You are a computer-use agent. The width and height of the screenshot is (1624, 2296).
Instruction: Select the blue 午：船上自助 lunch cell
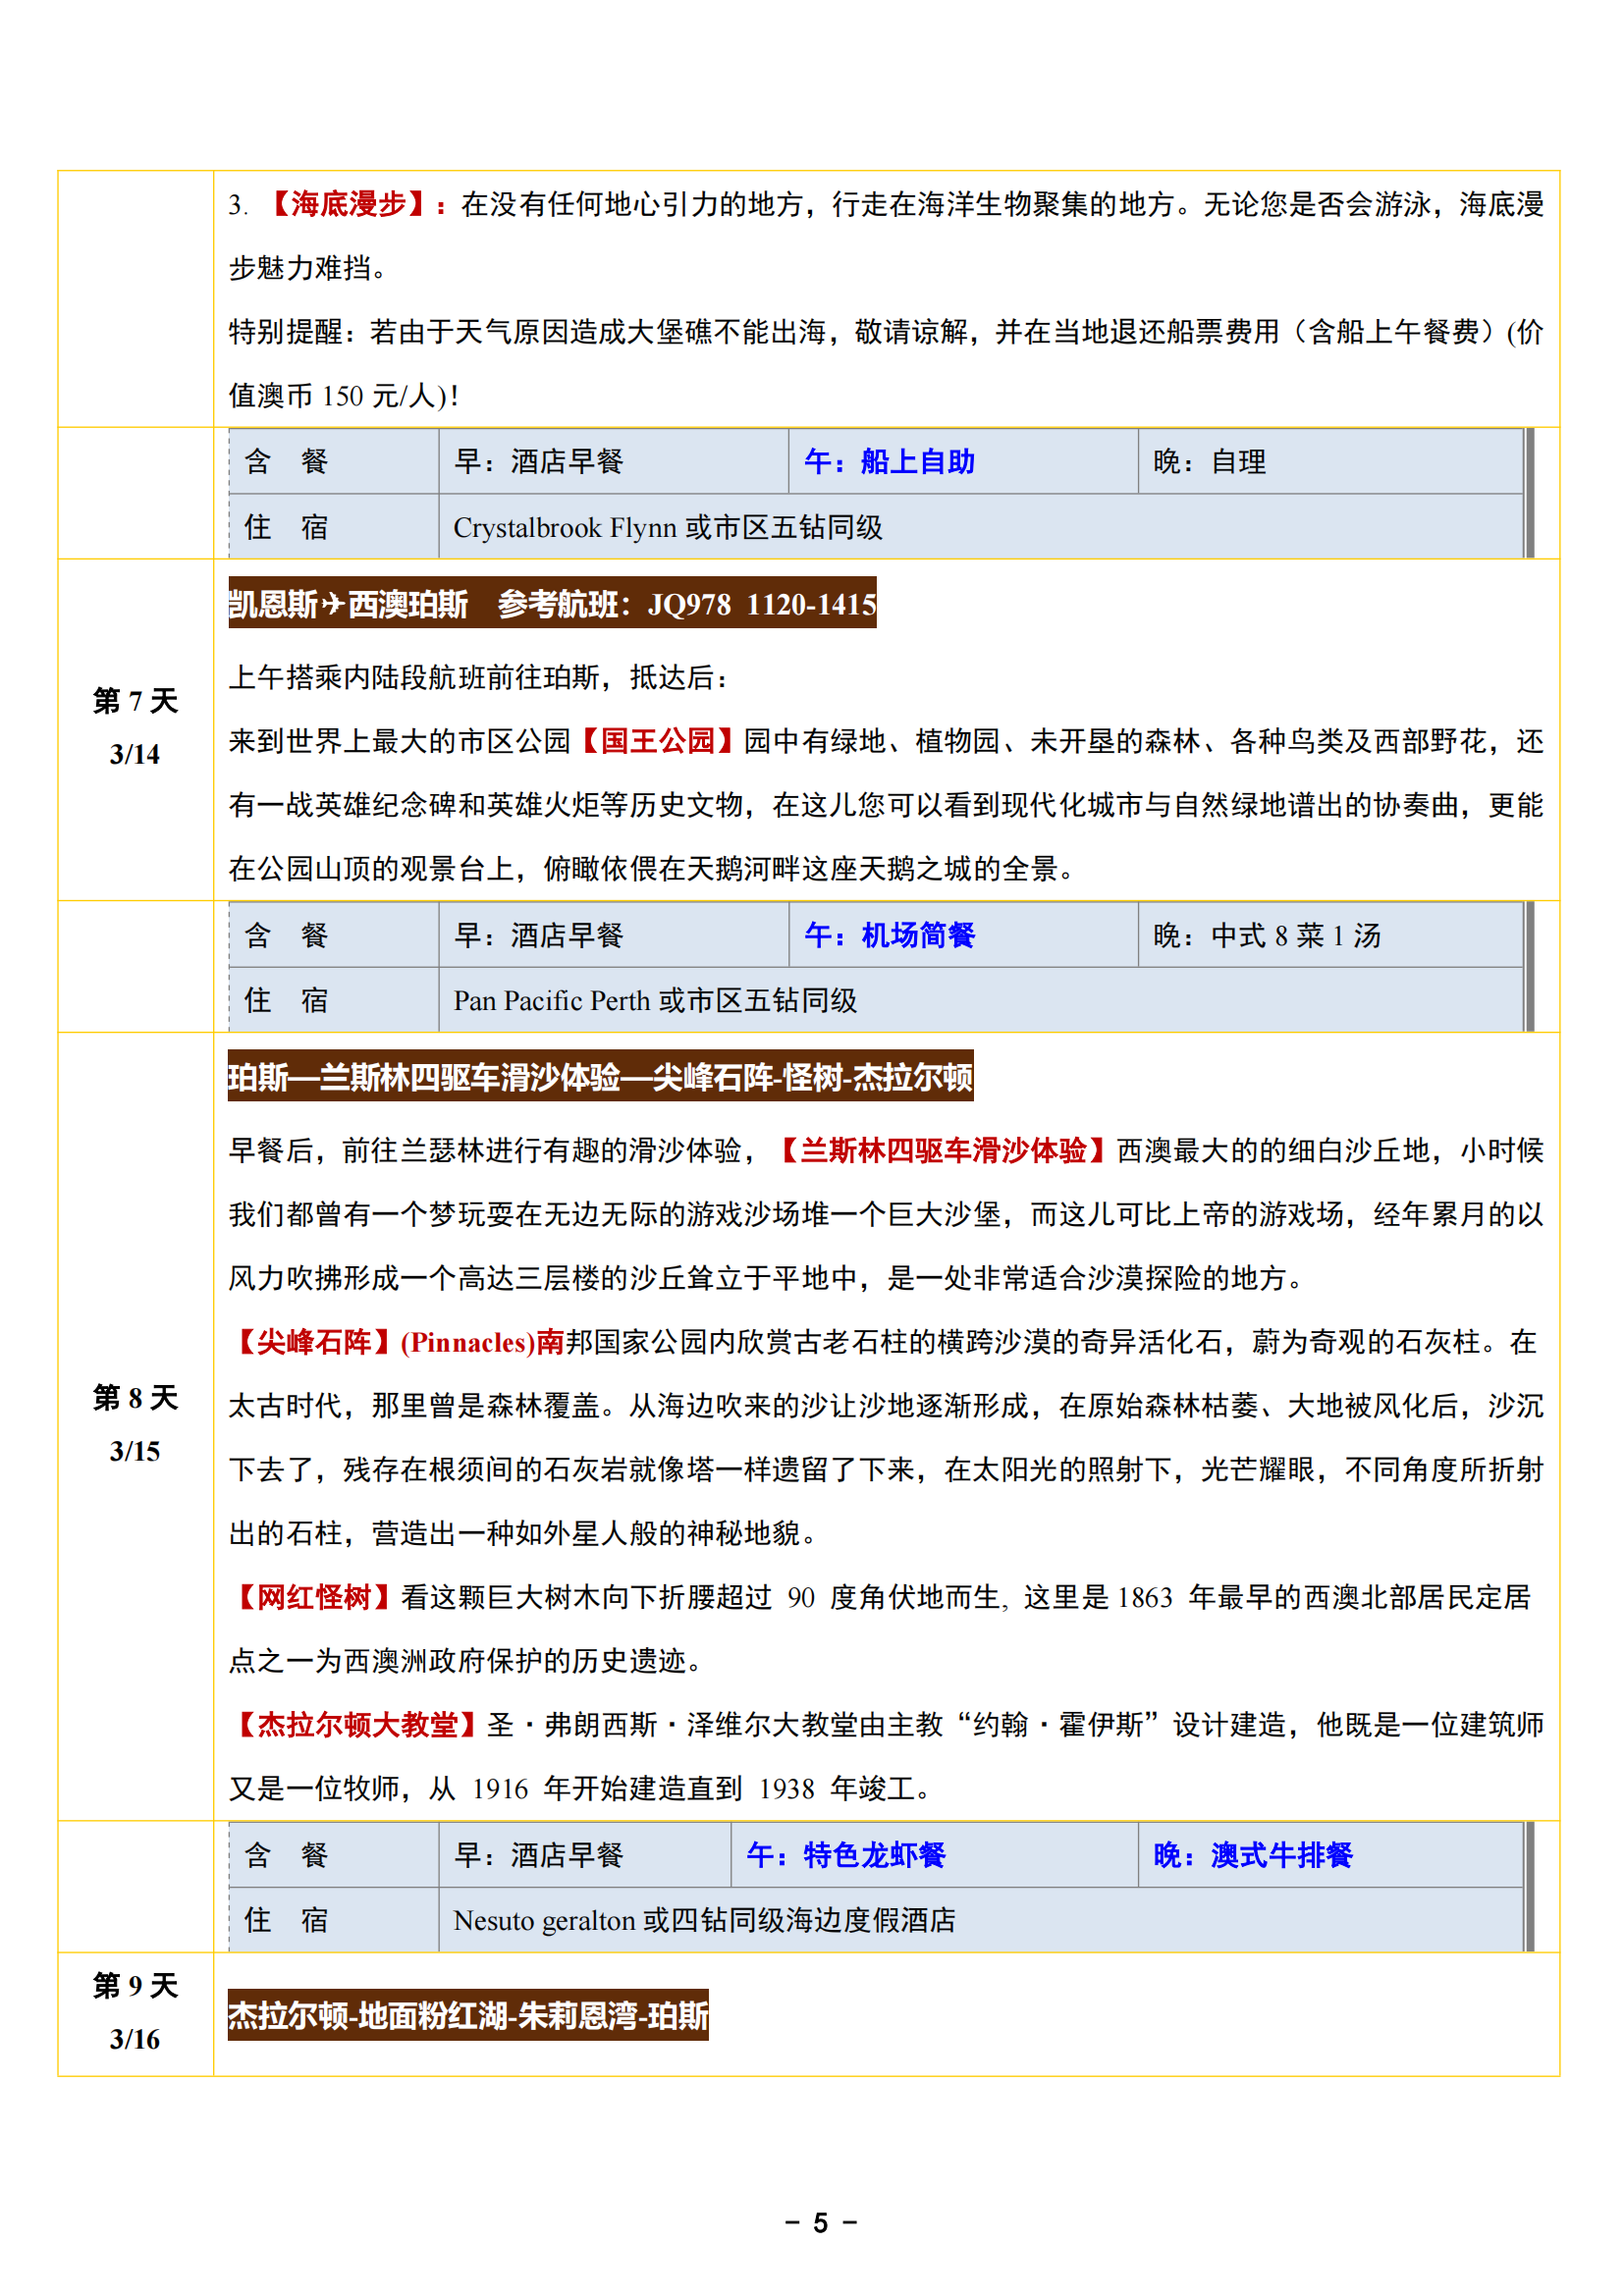pos(889,461)
